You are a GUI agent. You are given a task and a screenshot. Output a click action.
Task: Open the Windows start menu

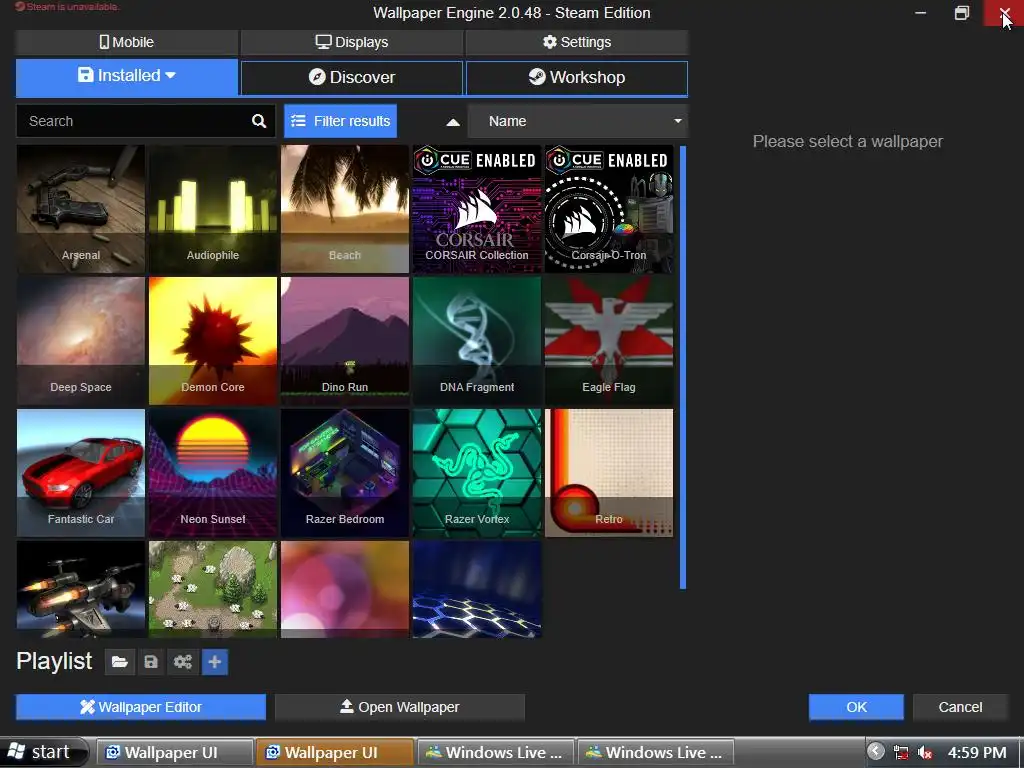(x=43, y=752)
